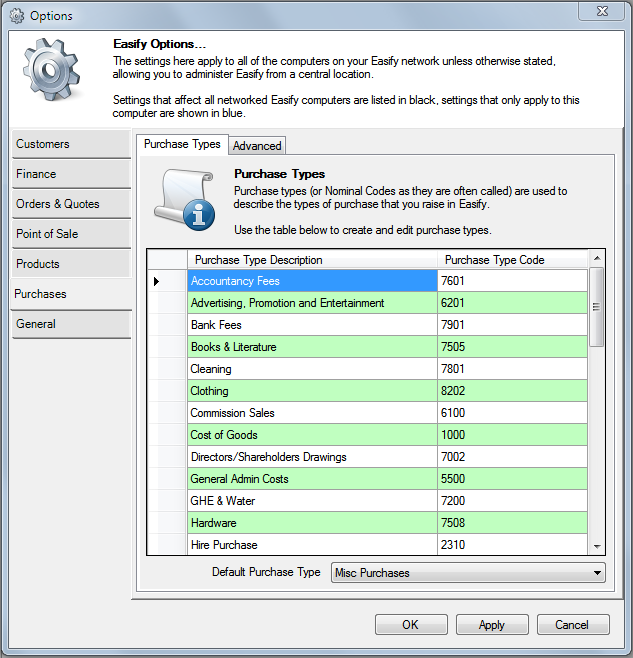Click the large Easify Options gear image

point(51,70)
